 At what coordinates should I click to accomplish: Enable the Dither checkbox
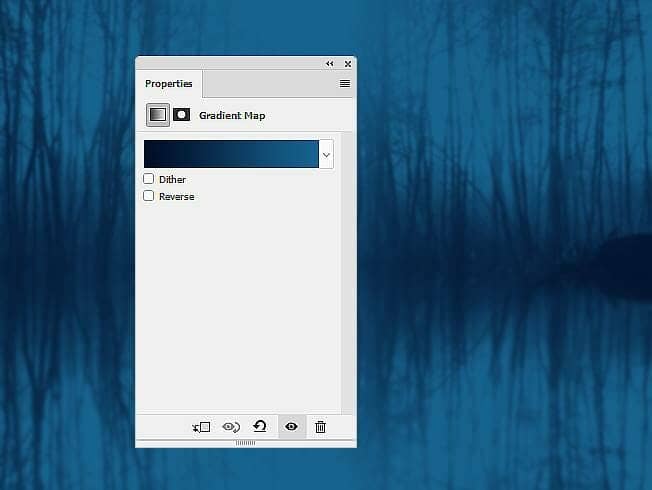click(x=148, y=179)
